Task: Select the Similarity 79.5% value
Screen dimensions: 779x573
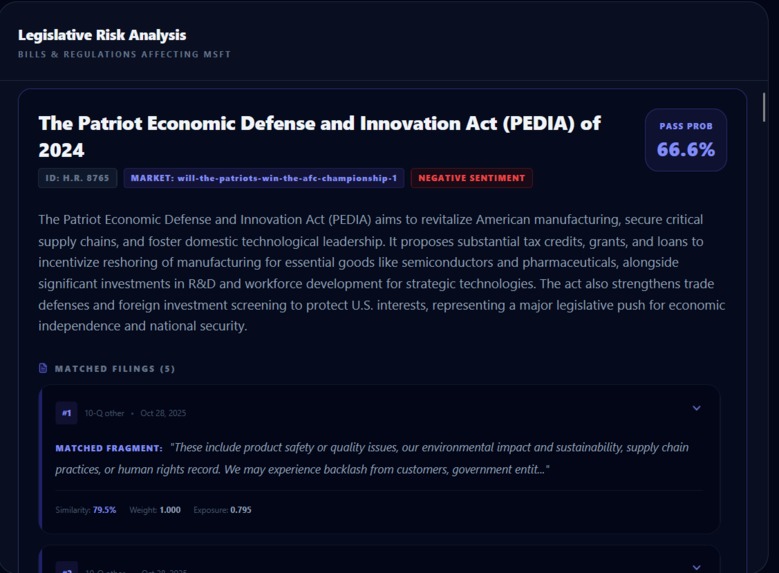Action: [104, 510]
